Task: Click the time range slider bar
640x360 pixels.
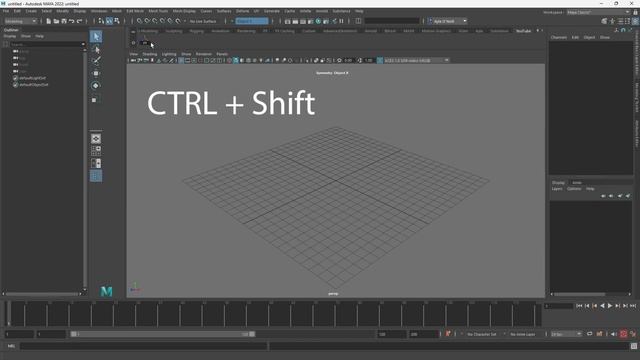Action: [163, 334]
